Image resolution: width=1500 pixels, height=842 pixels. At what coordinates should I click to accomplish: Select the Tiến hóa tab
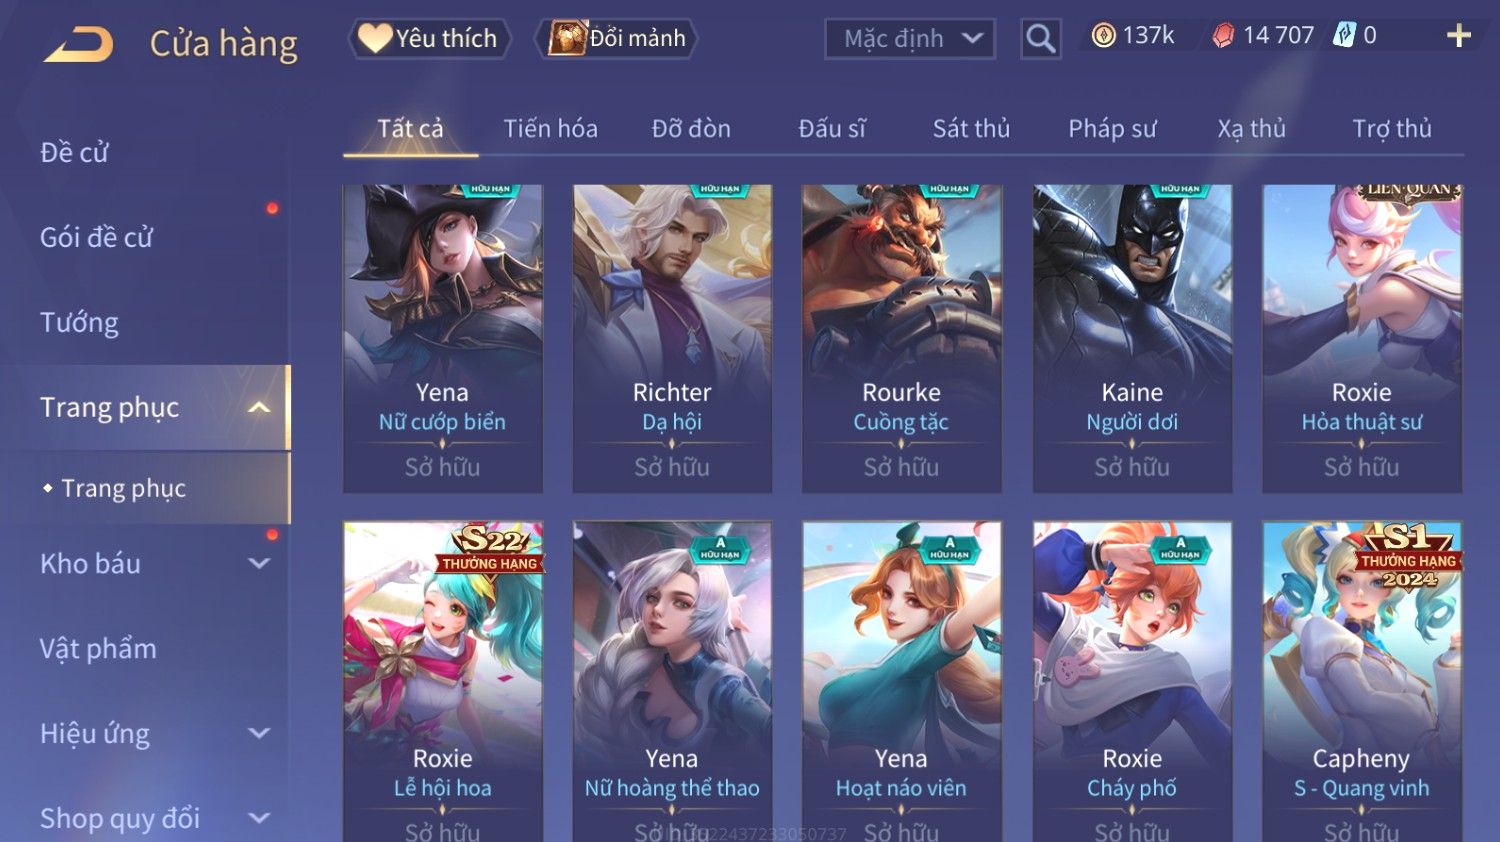tap(550, 129)
